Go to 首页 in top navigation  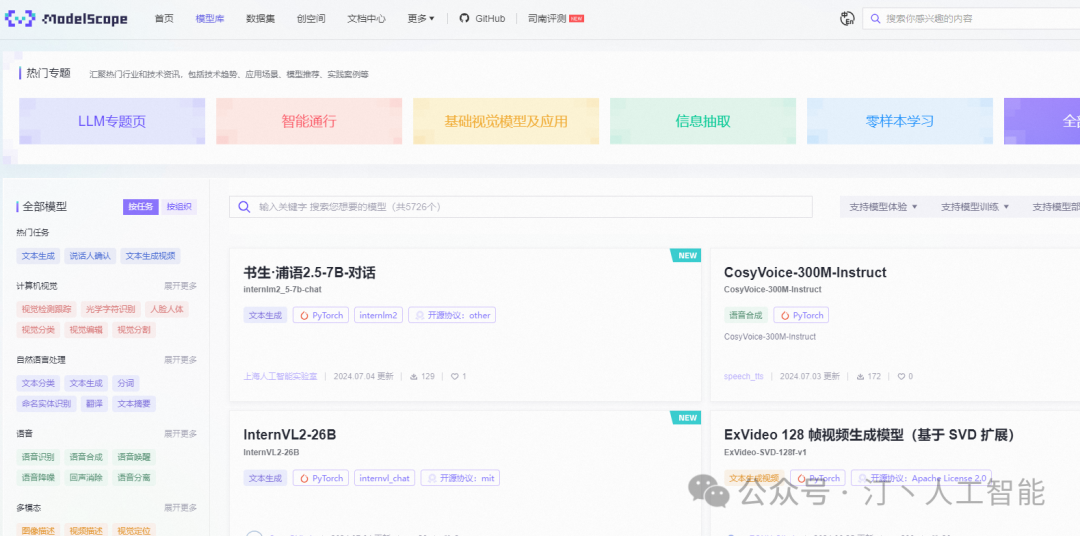tap(164, 19)
